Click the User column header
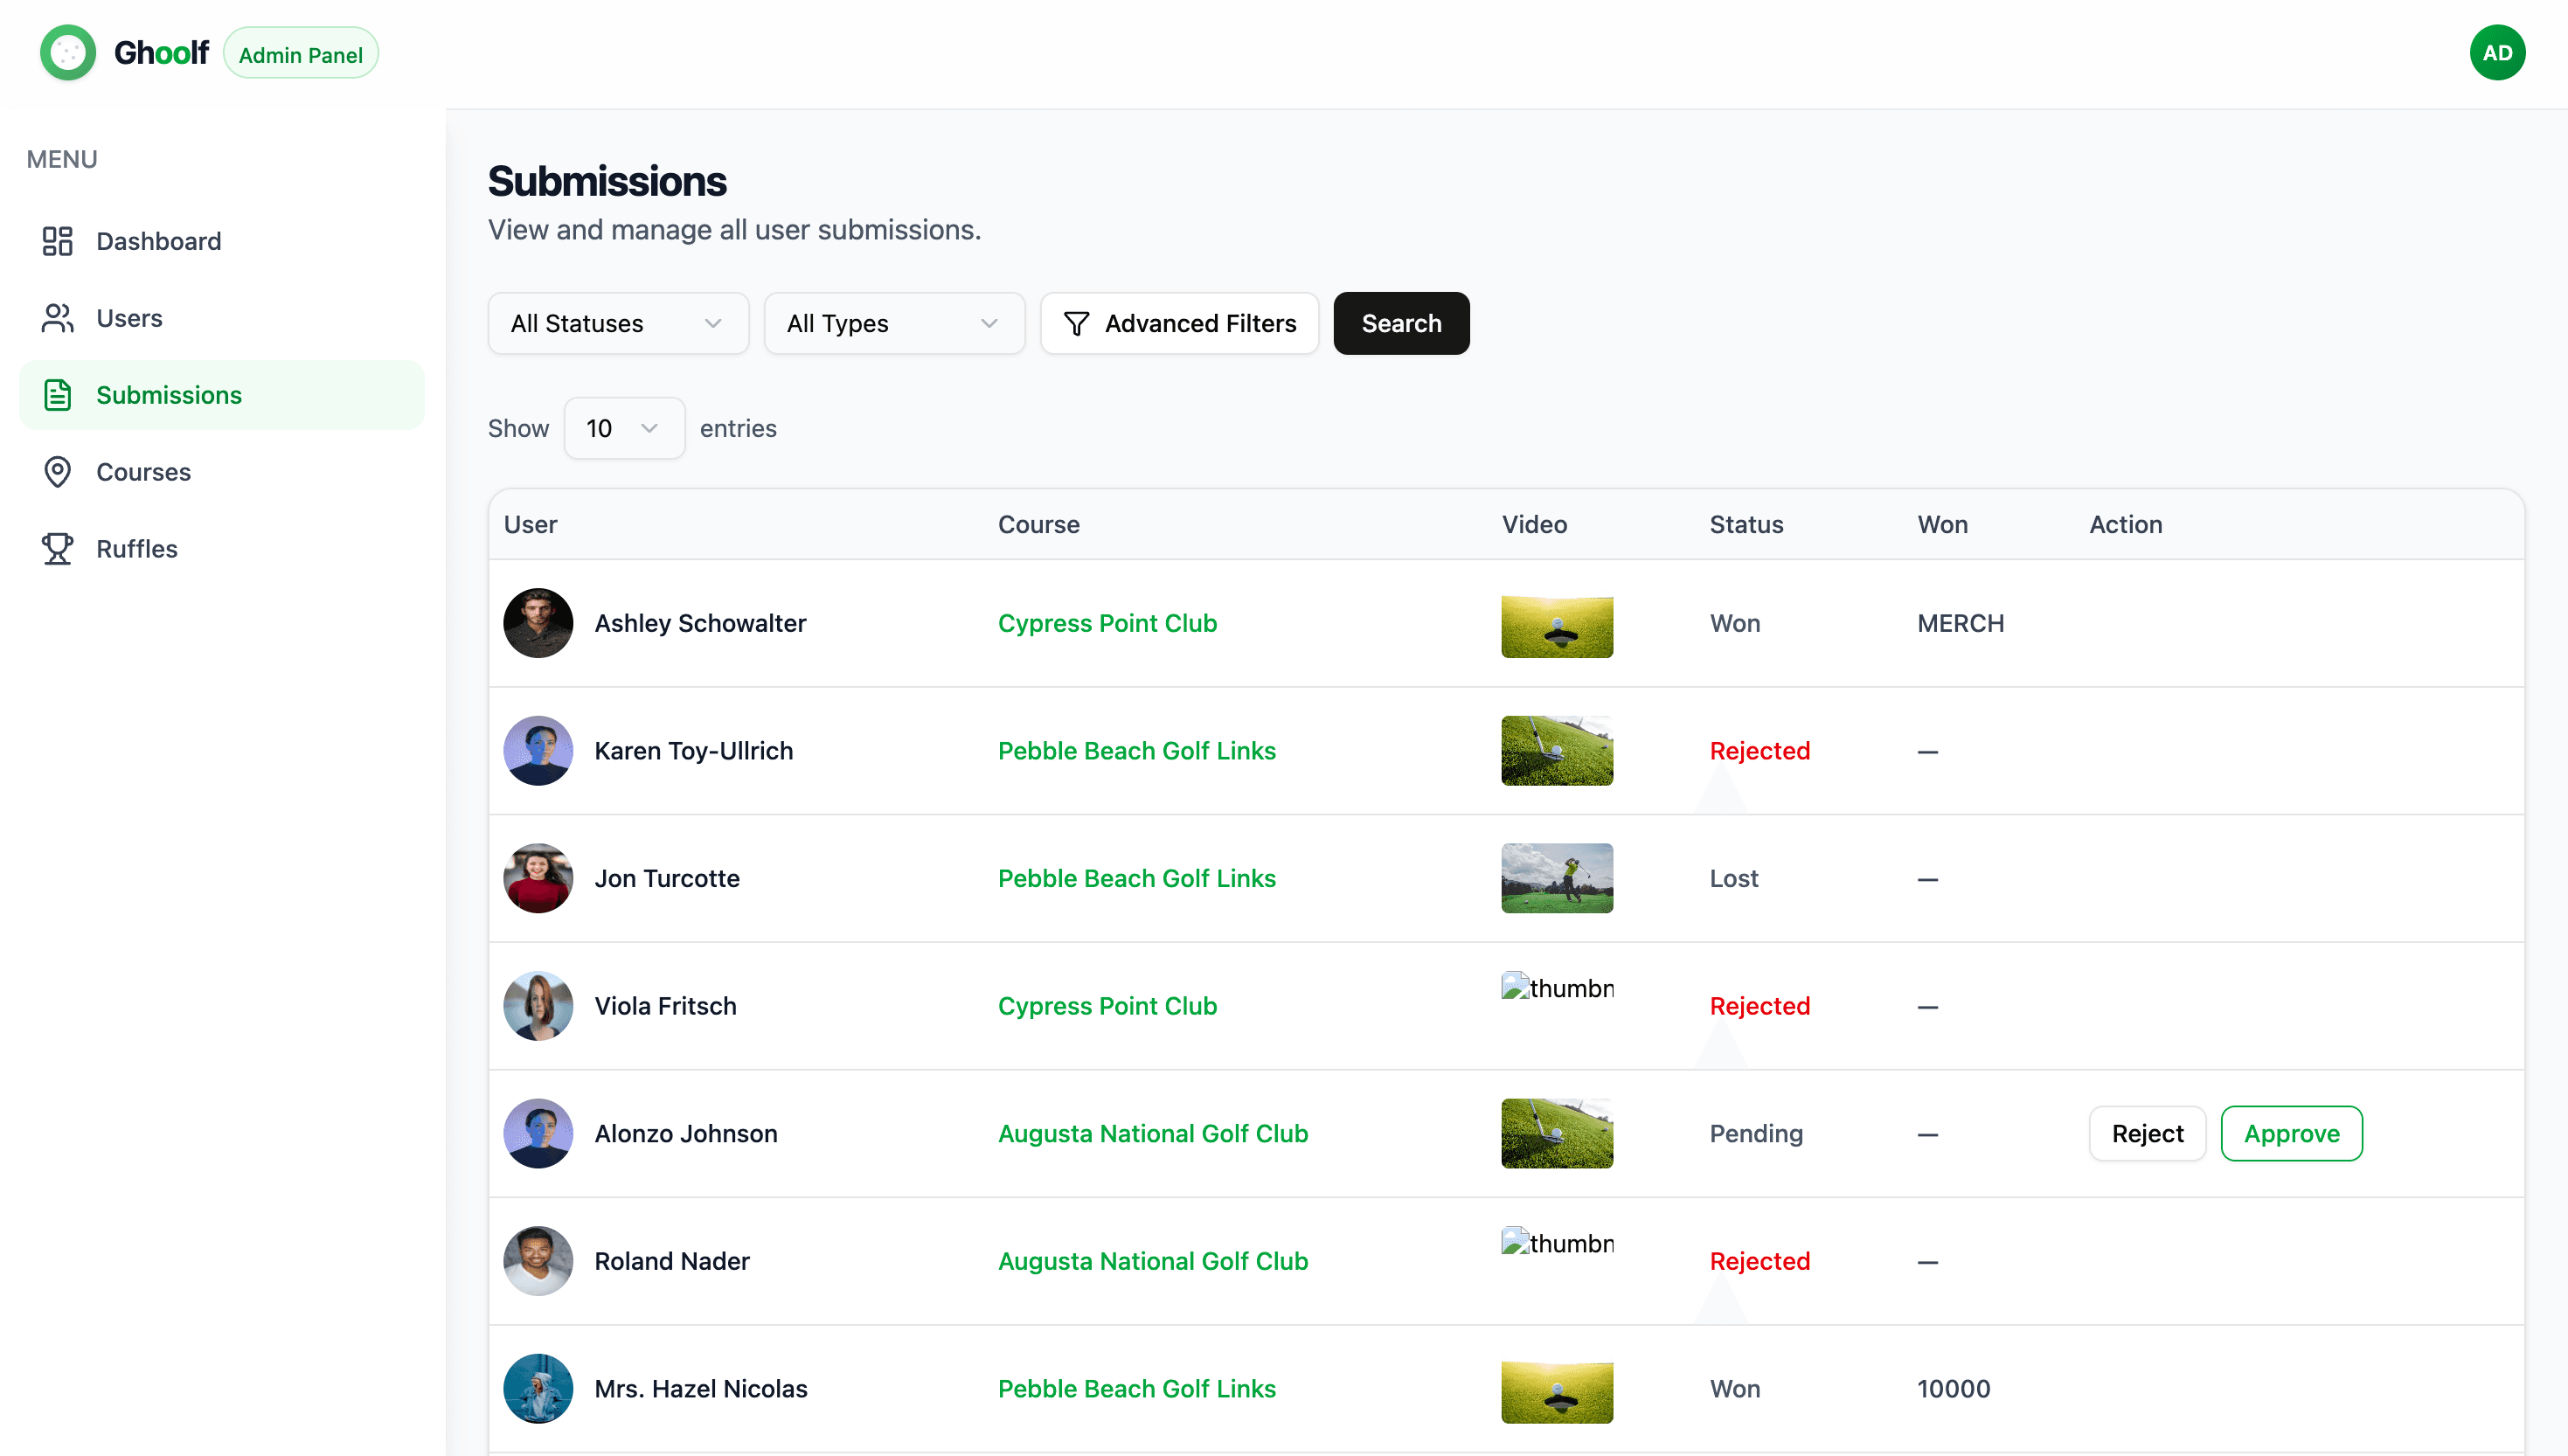 click(x=530, y=525)
